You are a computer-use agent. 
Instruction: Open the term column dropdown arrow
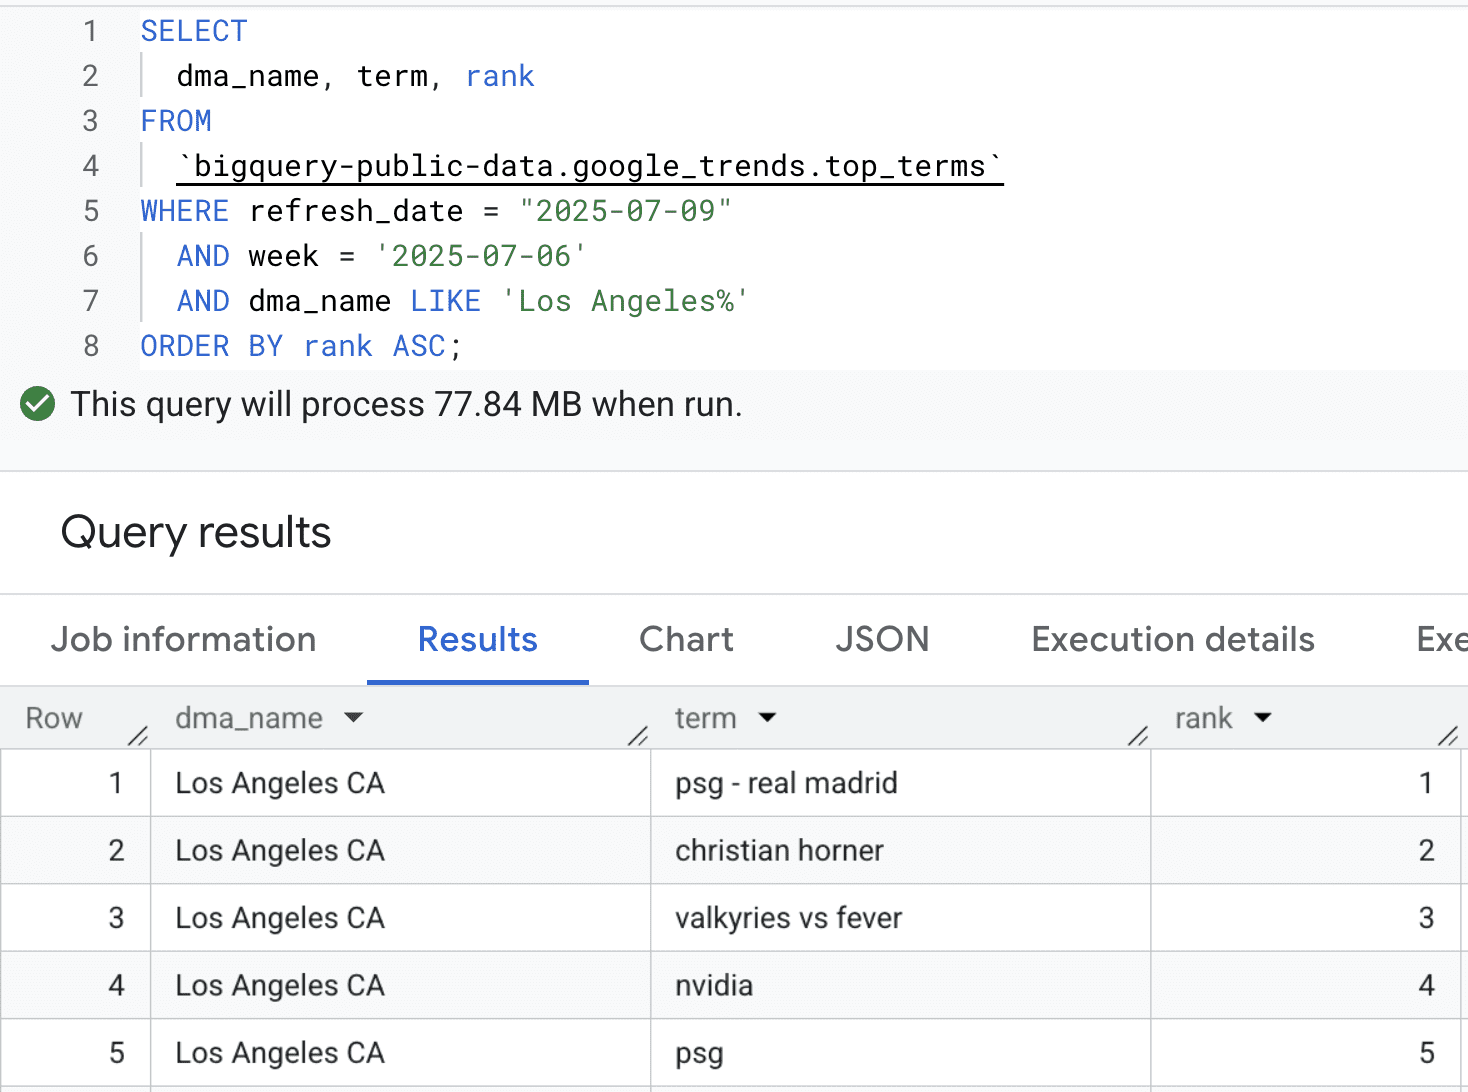point(767,718)
